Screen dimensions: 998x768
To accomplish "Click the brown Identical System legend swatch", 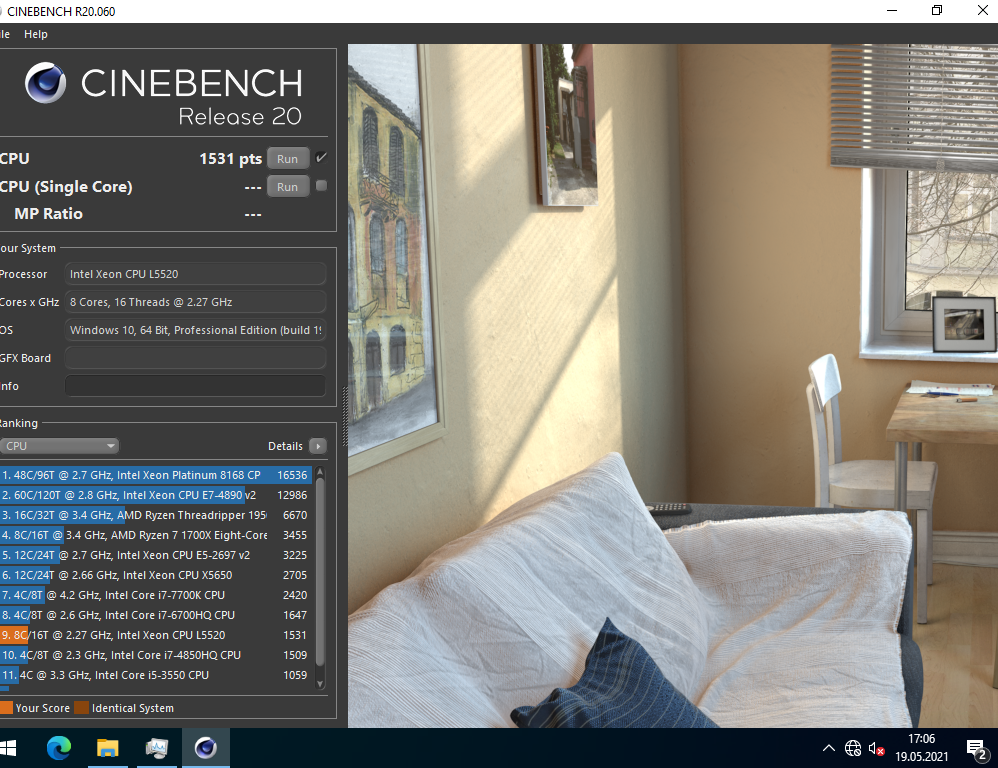I will pos(81,708).
